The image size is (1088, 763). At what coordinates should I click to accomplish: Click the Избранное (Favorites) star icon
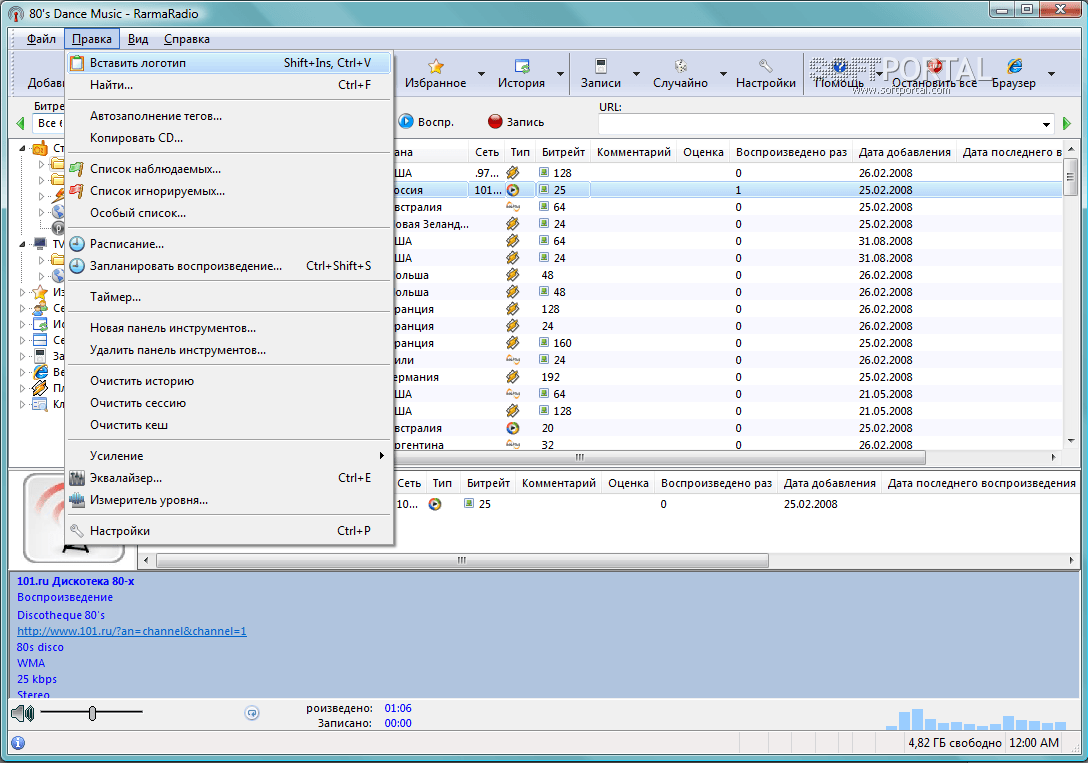click(x=436, y=67)
